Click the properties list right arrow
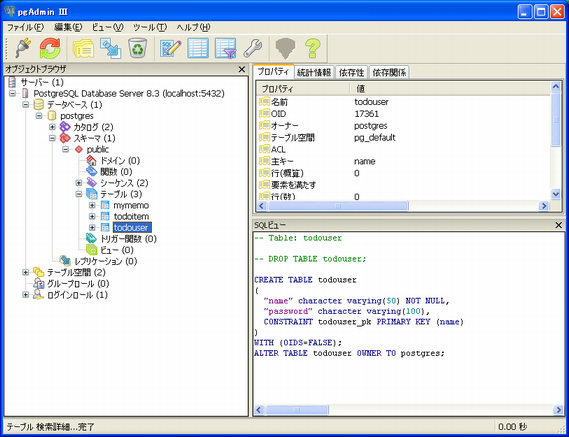The image size is (569, 437). pyautogui.click(x=544, y=206)
